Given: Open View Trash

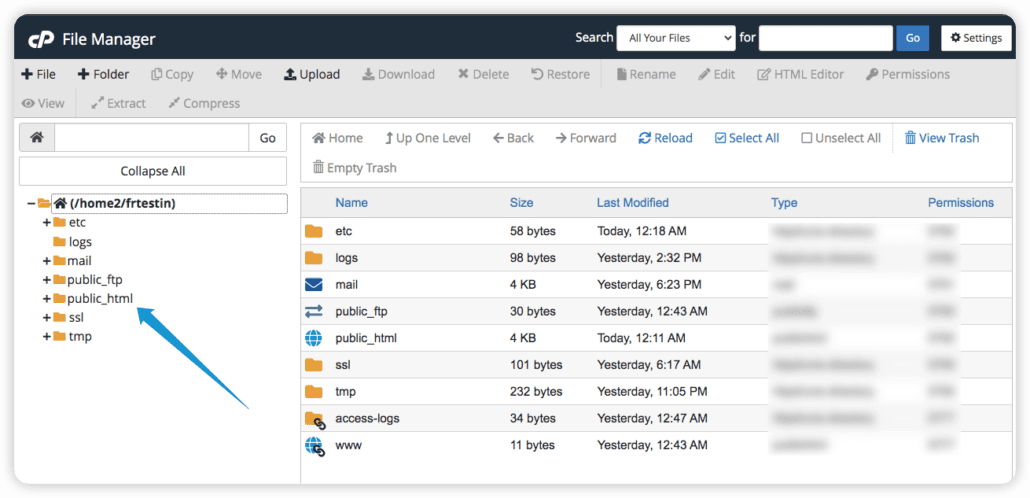Looking at the screenshot, I should click(x=941, y=138).
